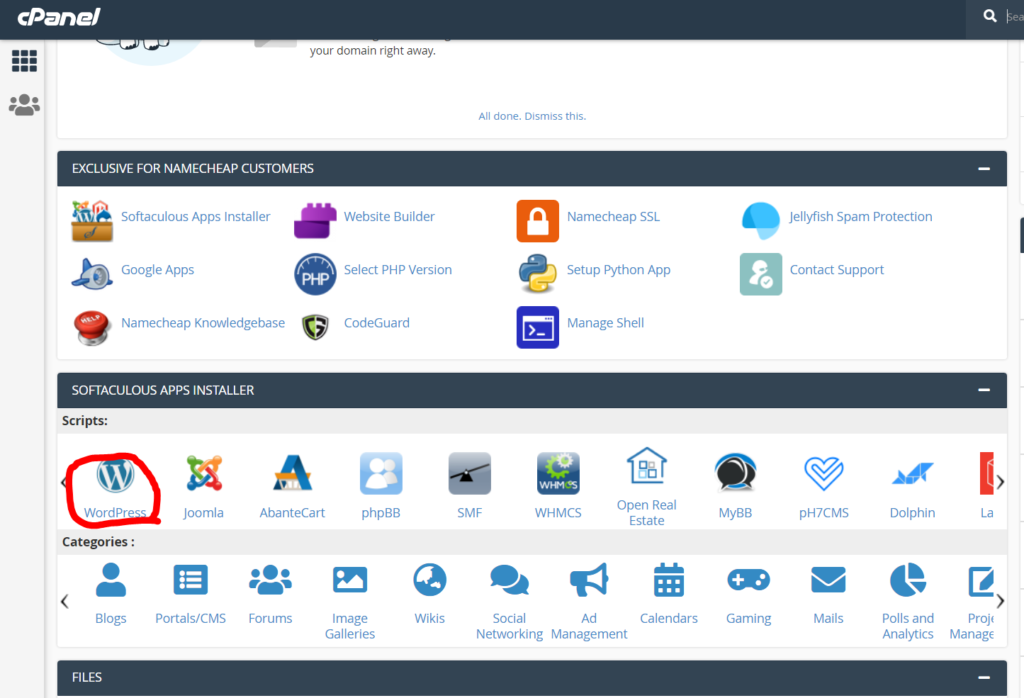Click the Google Apps link text
The width and height of the screenshot is (1024, 698).
157,270
